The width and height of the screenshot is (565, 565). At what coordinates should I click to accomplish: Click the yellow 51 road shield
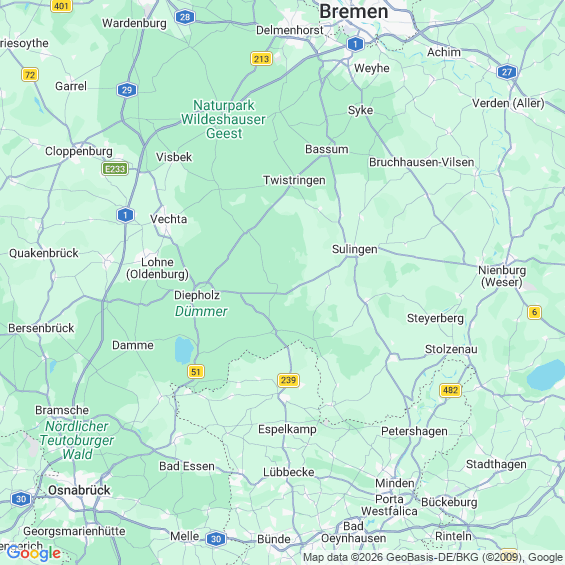tap(196, 372)
